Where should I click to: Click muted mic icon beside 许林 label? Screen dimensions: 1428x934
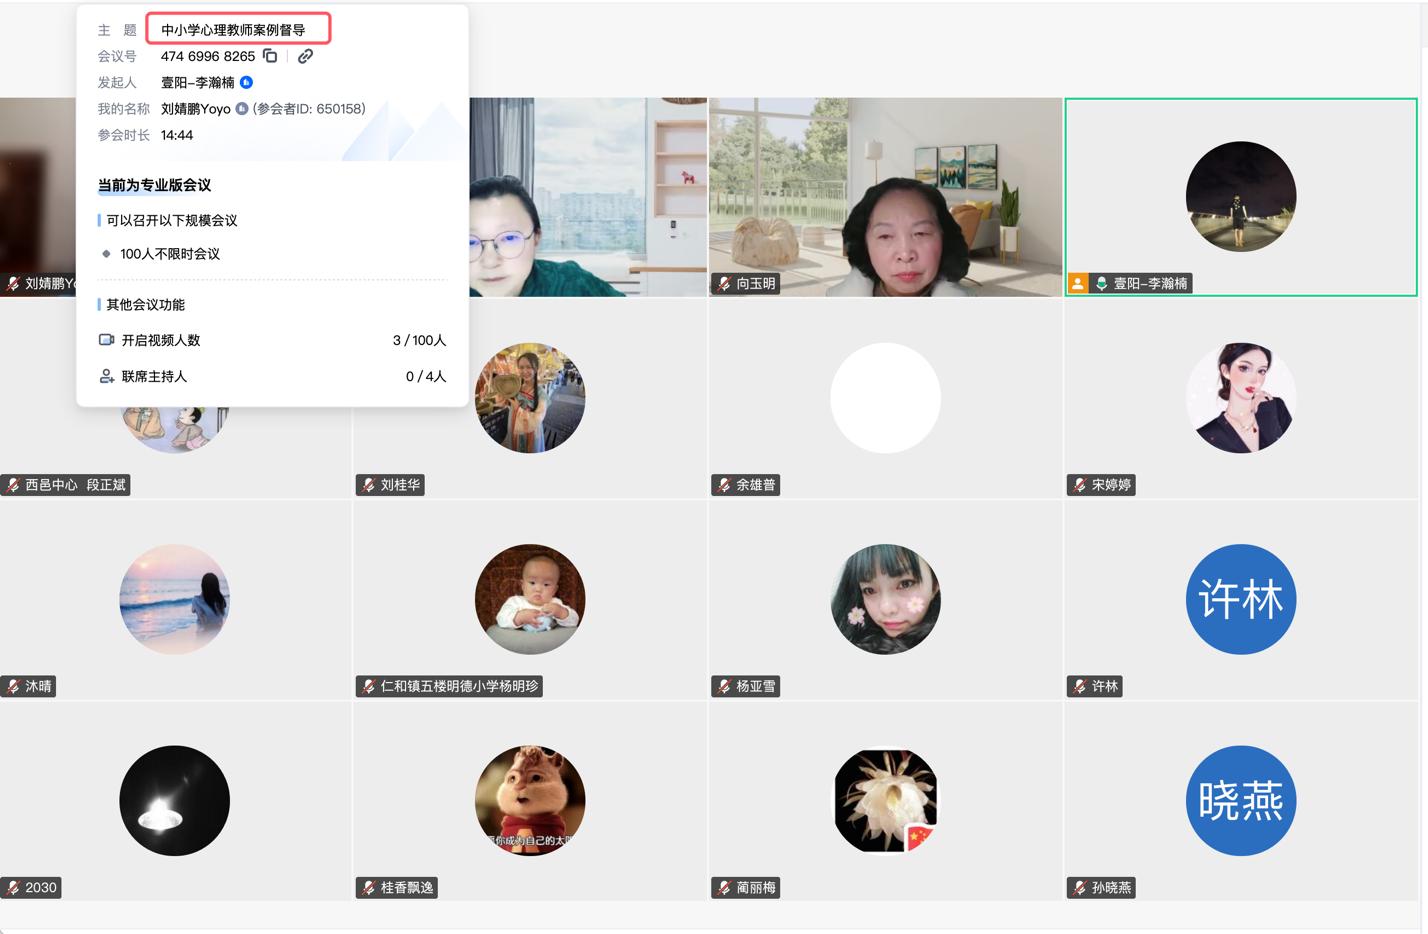click(1079, 686)
